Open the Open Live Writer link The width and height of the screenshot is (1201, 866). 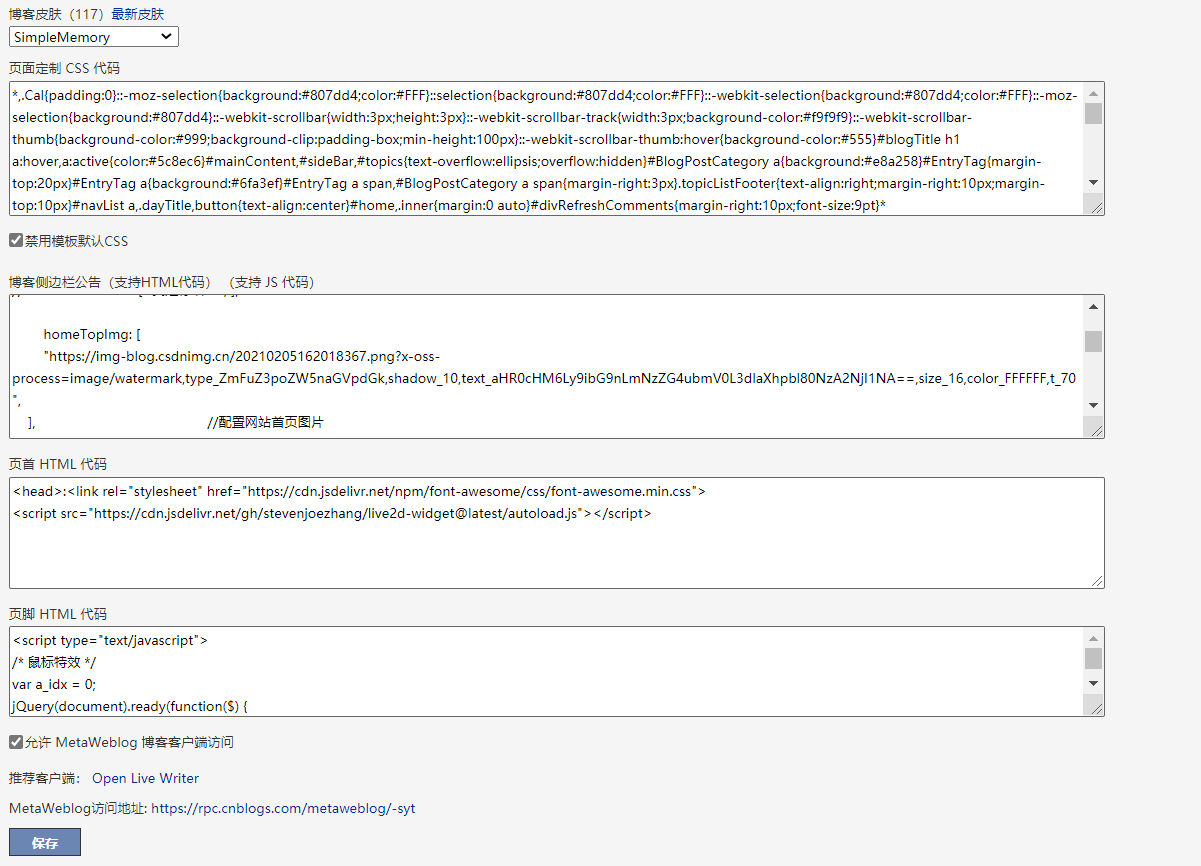coord(145,778)
